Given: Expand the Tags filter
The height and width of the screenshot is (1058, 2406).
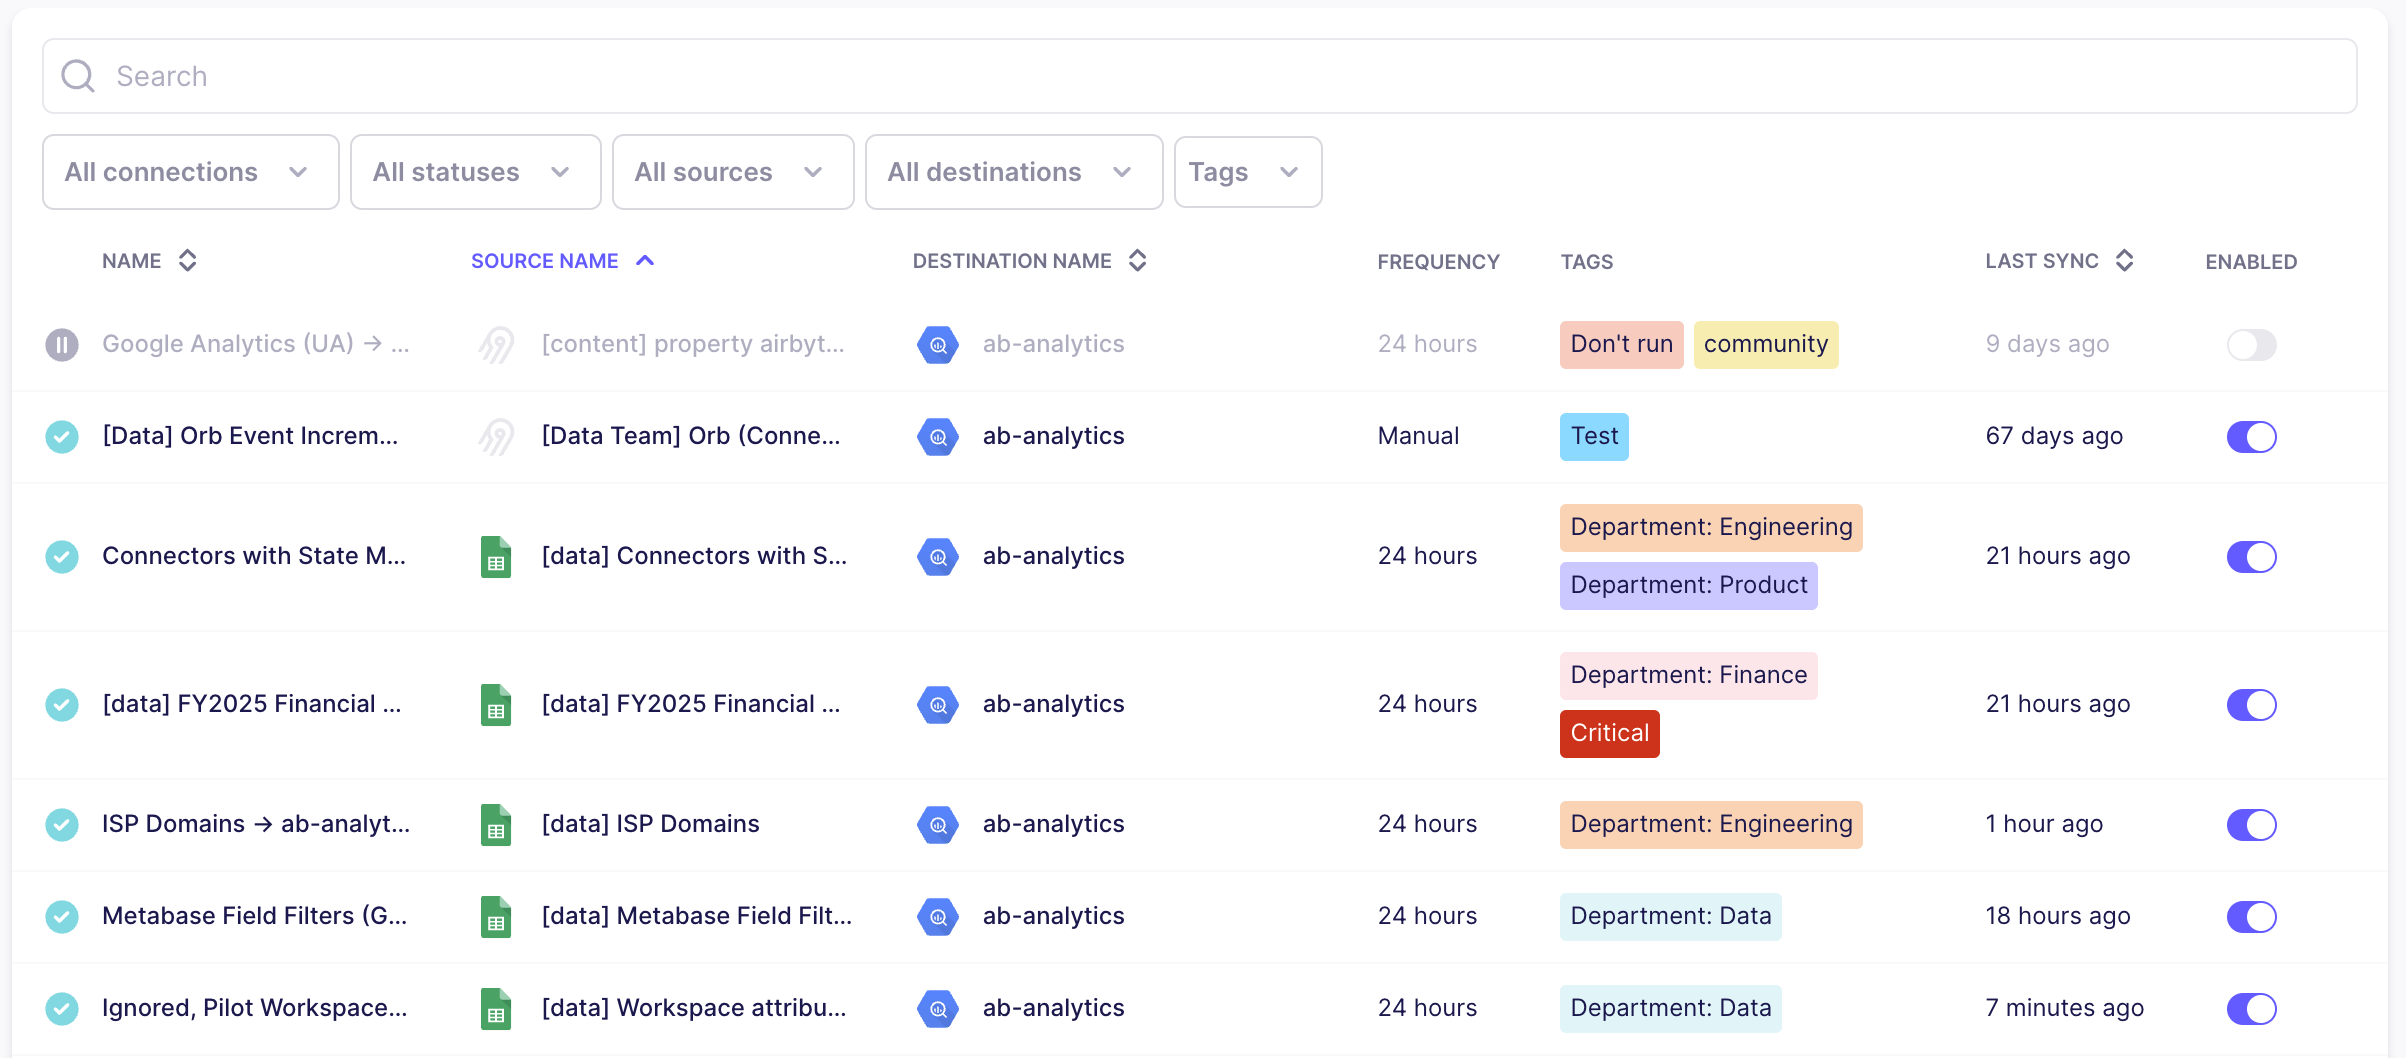Looking at the screenshot, I should [1248, 172].
